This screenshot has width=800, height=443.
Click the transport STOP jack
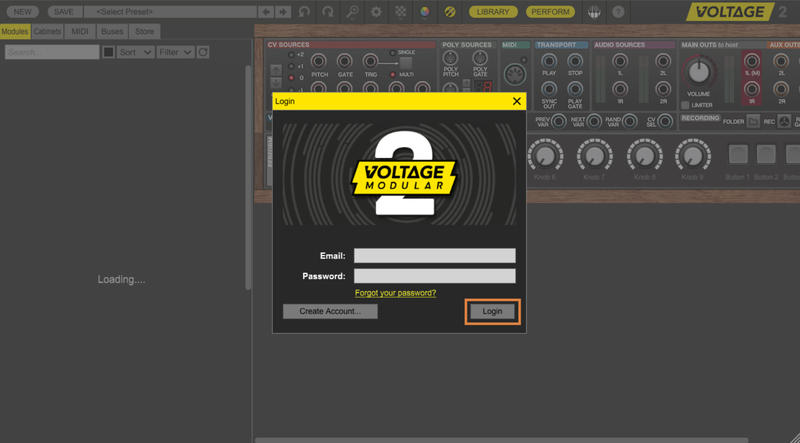pos(575,61)
